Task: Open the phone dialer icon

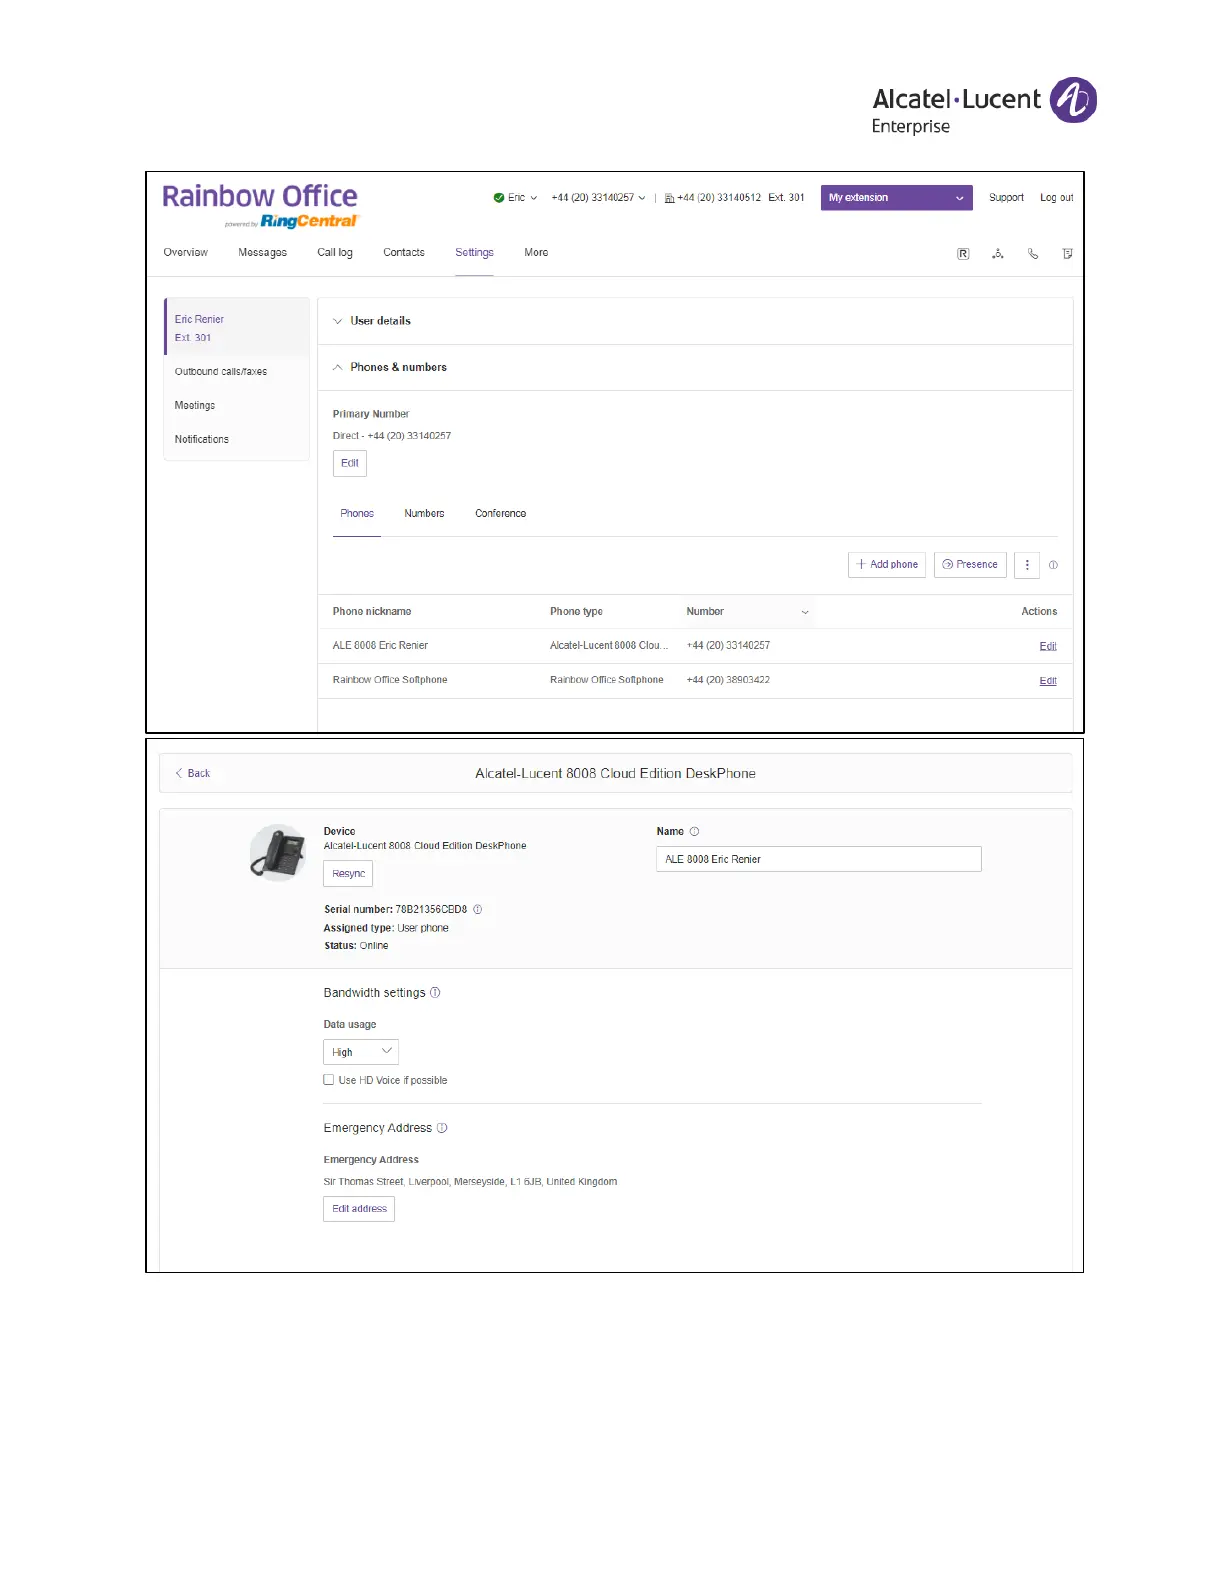Action: (x=1032, y=254)
